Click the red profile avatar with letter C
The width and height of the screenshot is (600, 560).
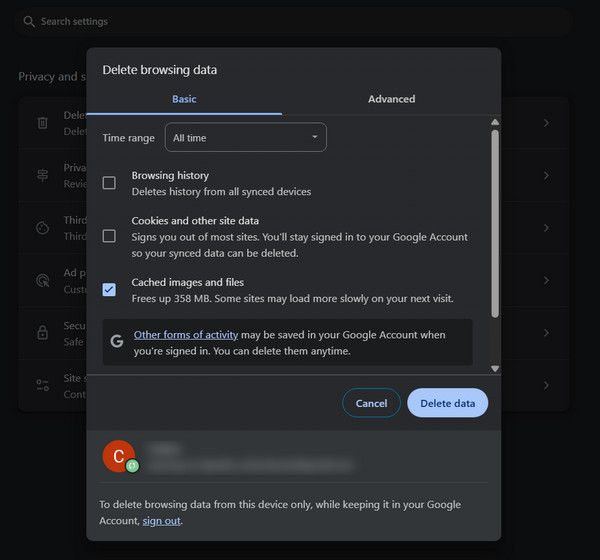(119, 457)
